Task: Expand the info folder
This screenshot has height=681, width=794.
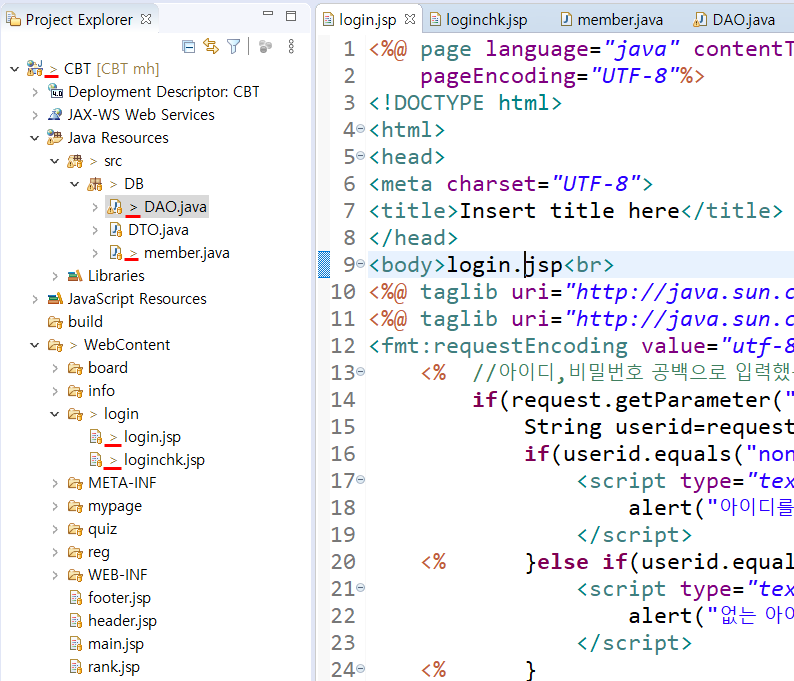Action: click(55, 391)
